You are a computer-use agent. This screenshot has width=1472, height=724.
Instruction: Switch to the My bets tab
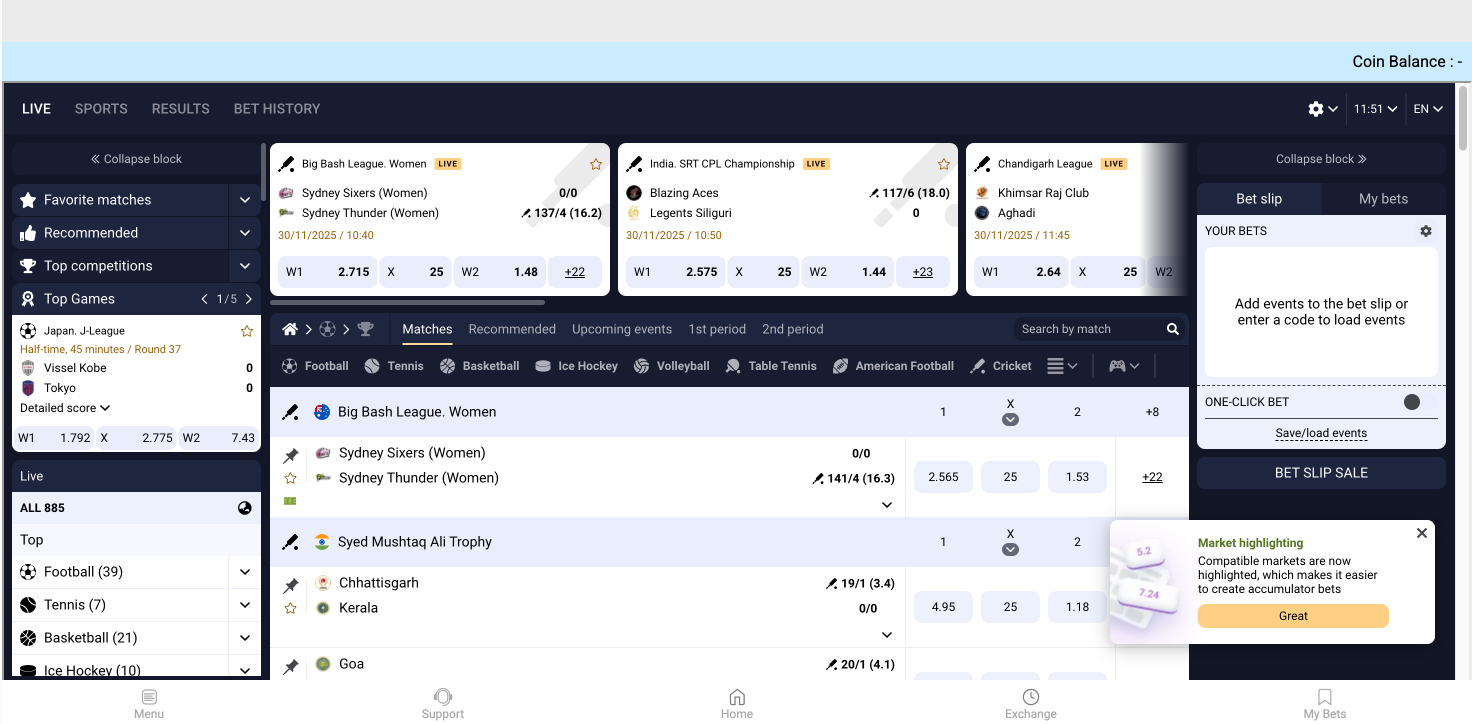[x=1383, y=198]
